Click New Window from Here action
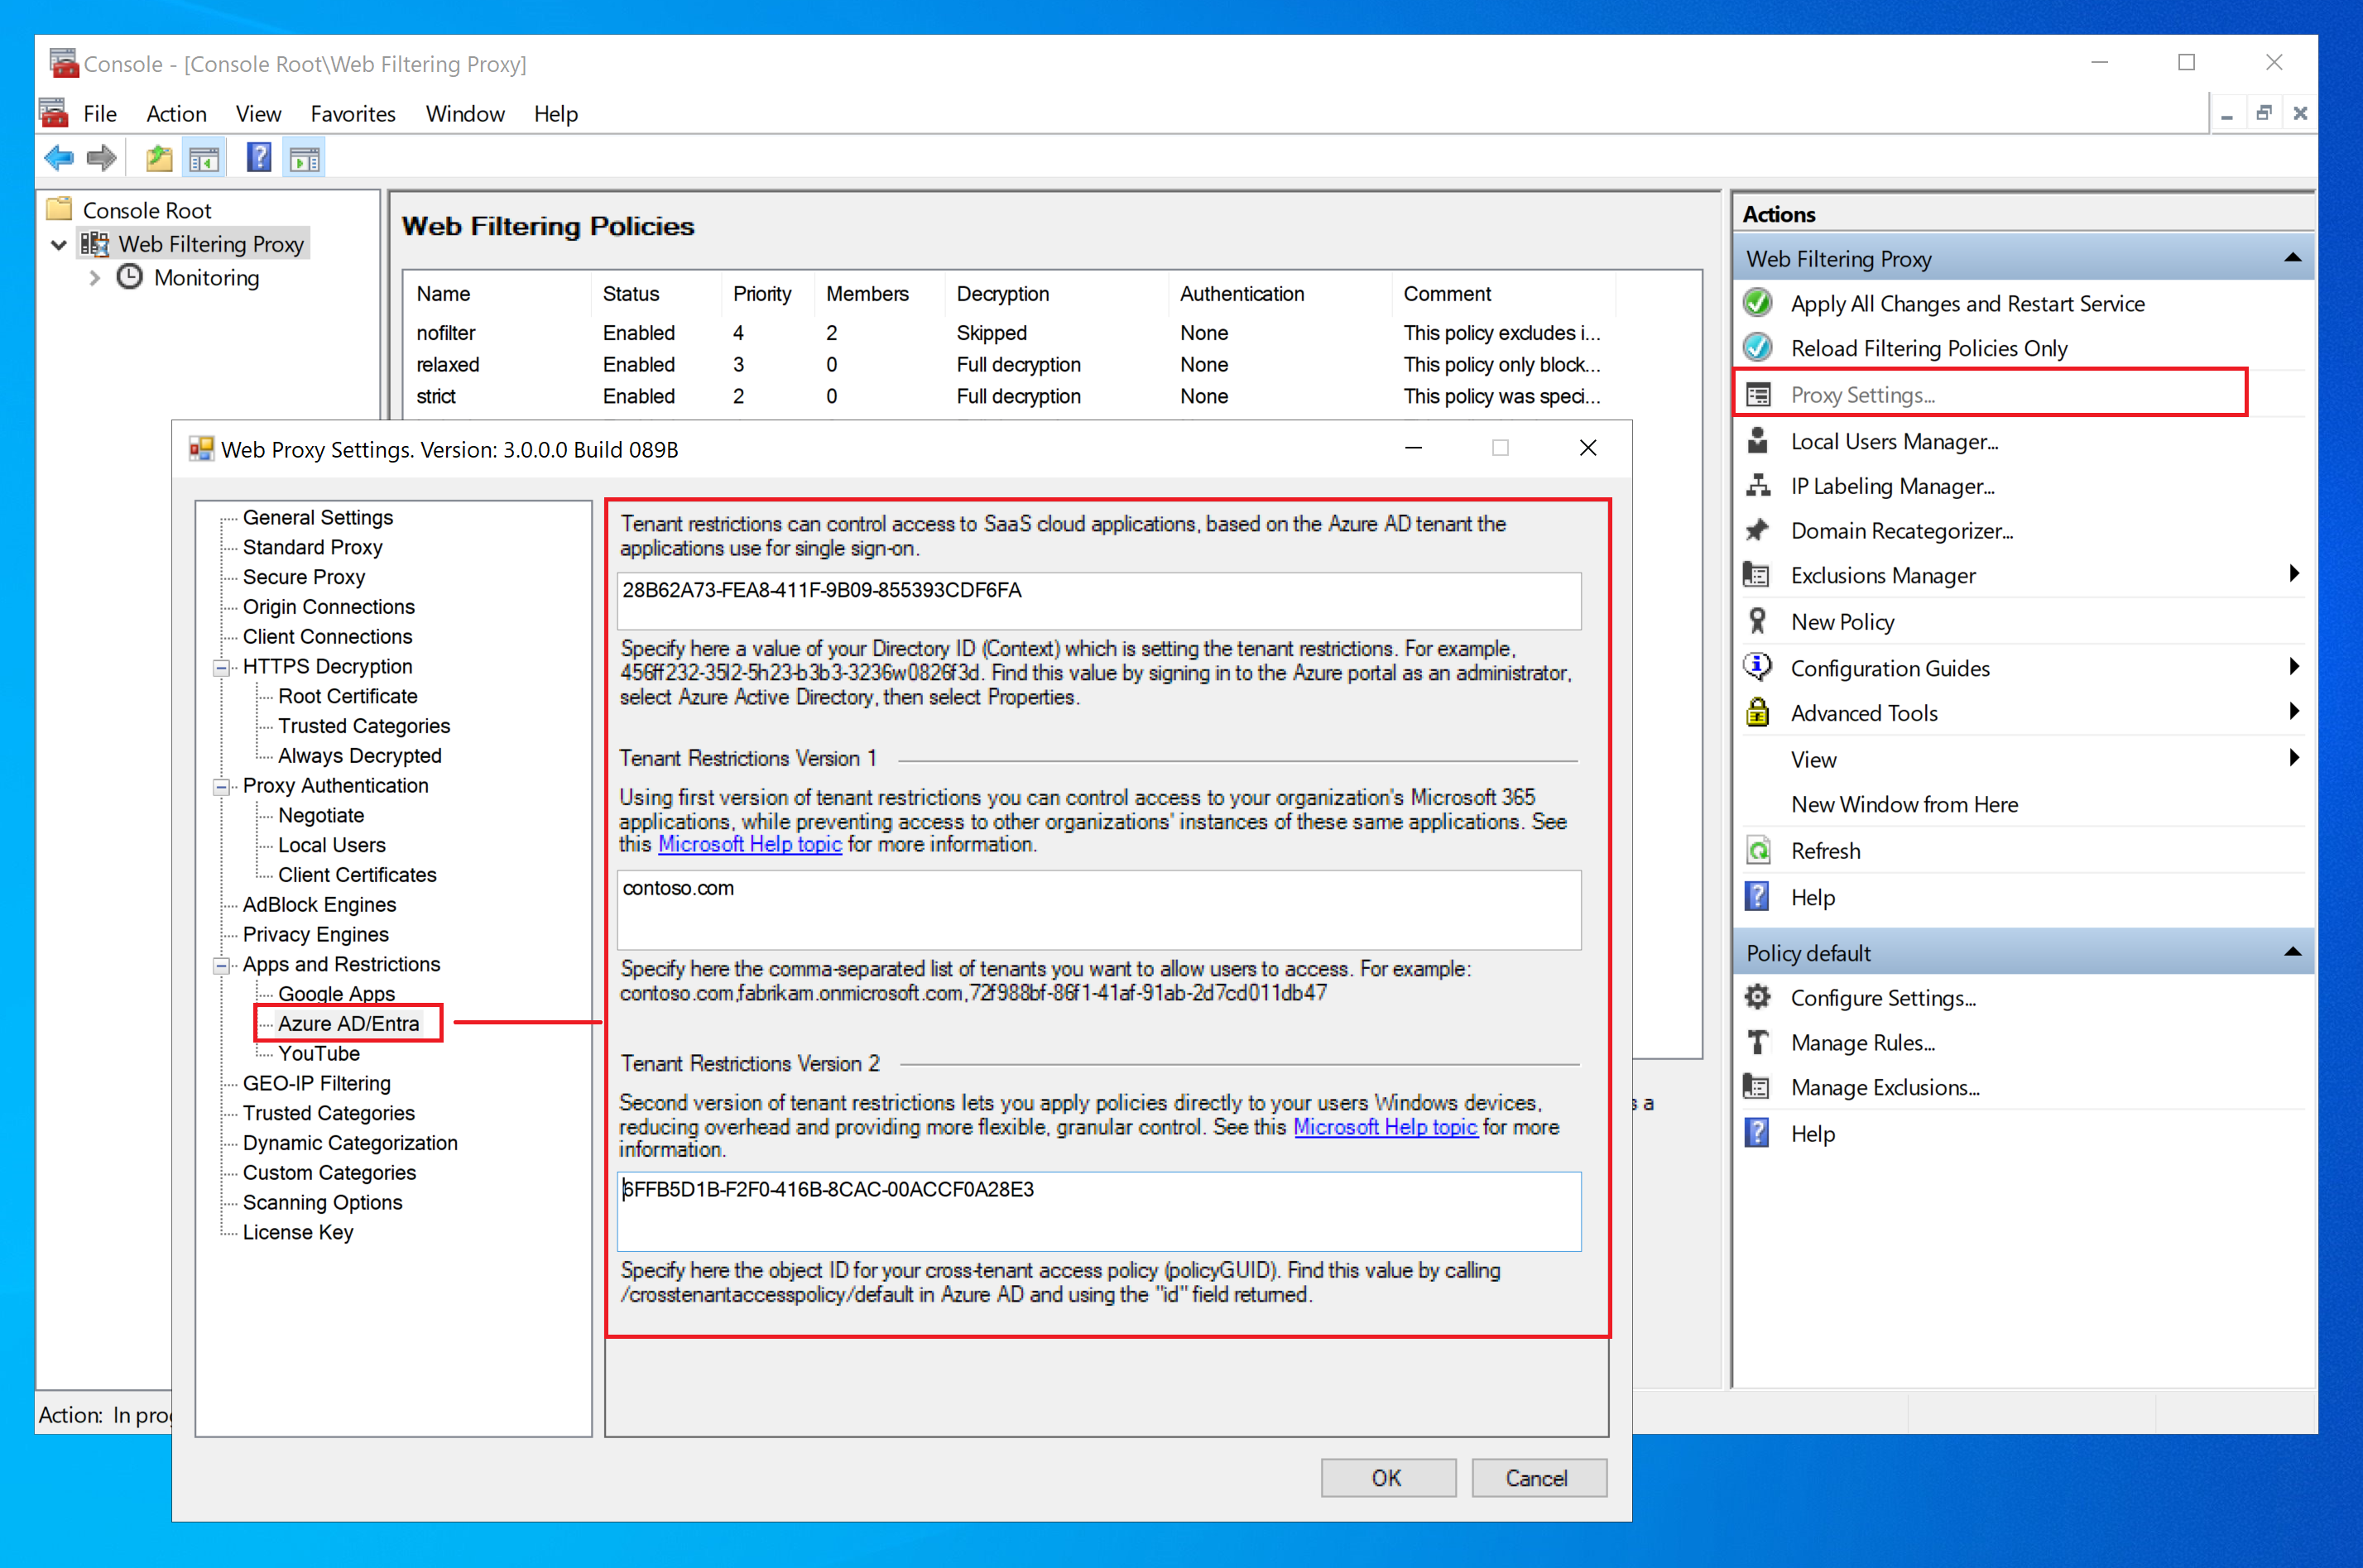2363x1568 pixels. [1904, 804]
